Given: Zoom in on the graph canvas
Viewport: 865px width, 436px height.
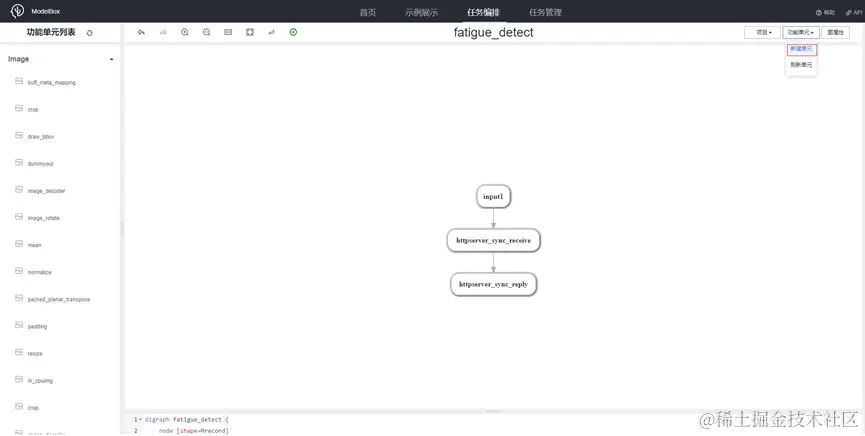Looking at the screenshot, I should click(185, 33).
